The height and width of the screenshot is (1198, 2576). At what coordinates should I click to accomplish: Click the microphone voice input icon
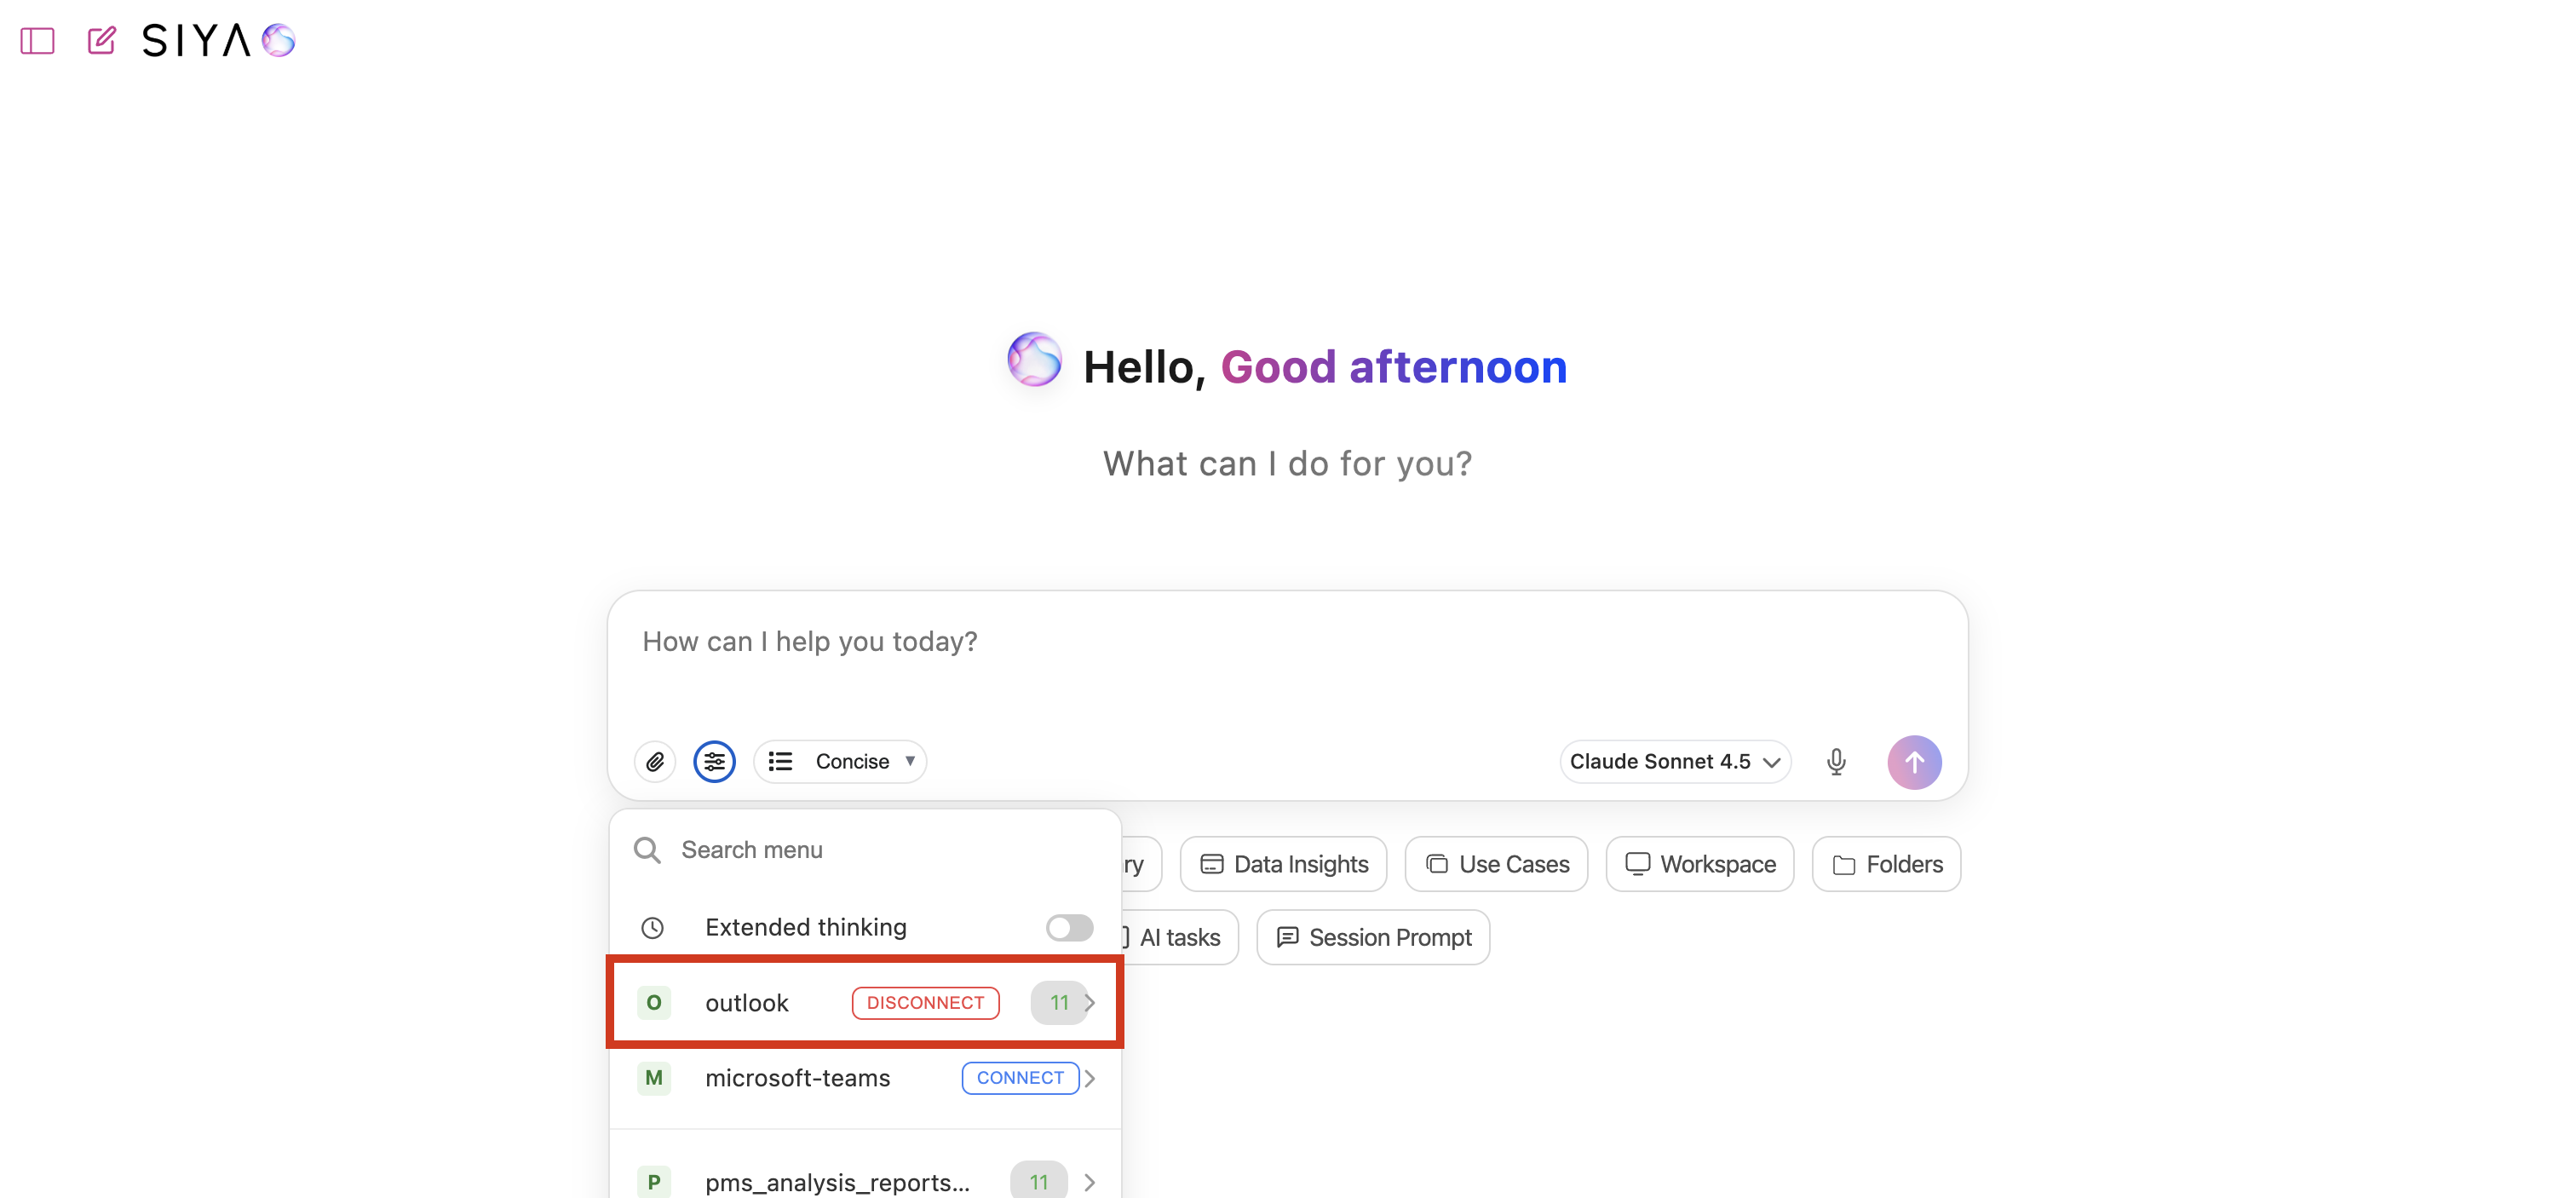1835,762
